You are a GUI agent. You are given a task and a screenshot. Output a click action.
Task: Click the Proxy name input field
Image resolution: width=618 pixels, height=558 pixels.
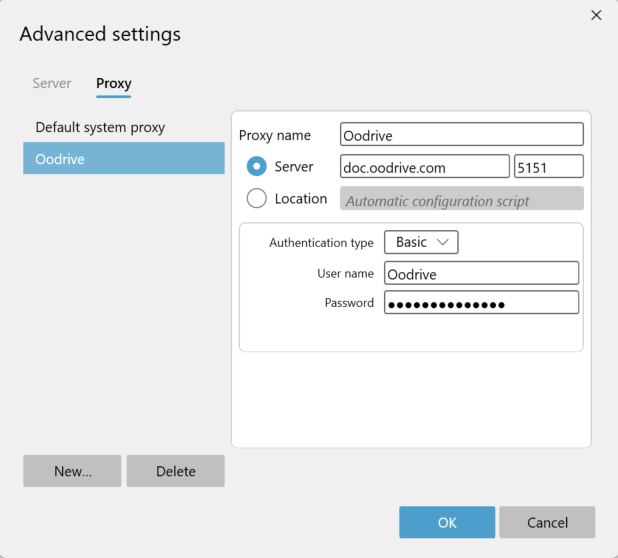[462, 134]
